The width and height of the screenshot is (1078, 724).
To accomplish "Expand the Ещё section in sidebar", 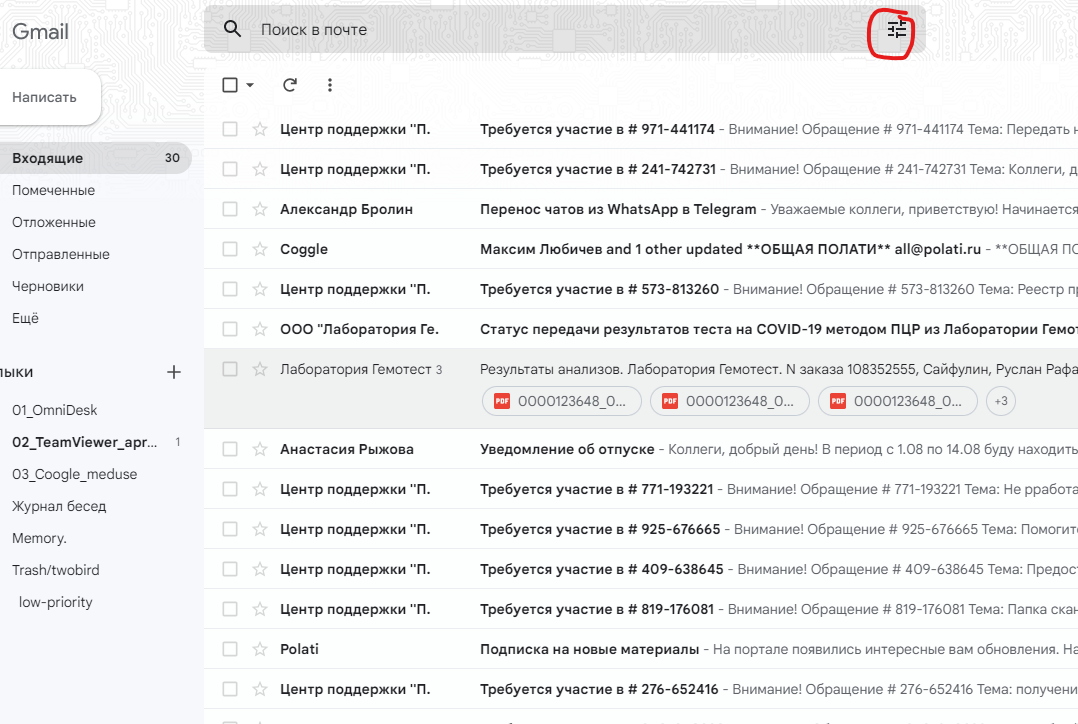I will pyautogui.click(x=25, y=318).
